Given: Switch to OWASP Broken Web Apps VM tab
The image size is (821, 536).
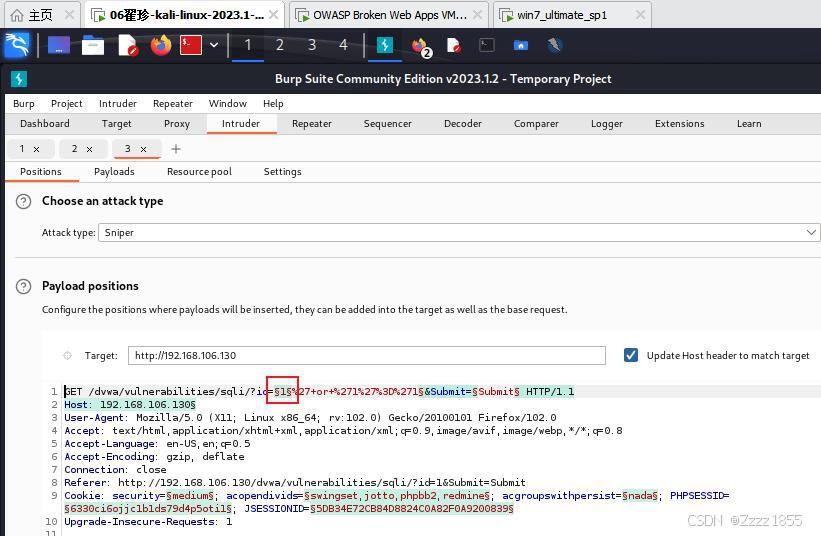Looking at the screenshot, I should coord(389,15).
